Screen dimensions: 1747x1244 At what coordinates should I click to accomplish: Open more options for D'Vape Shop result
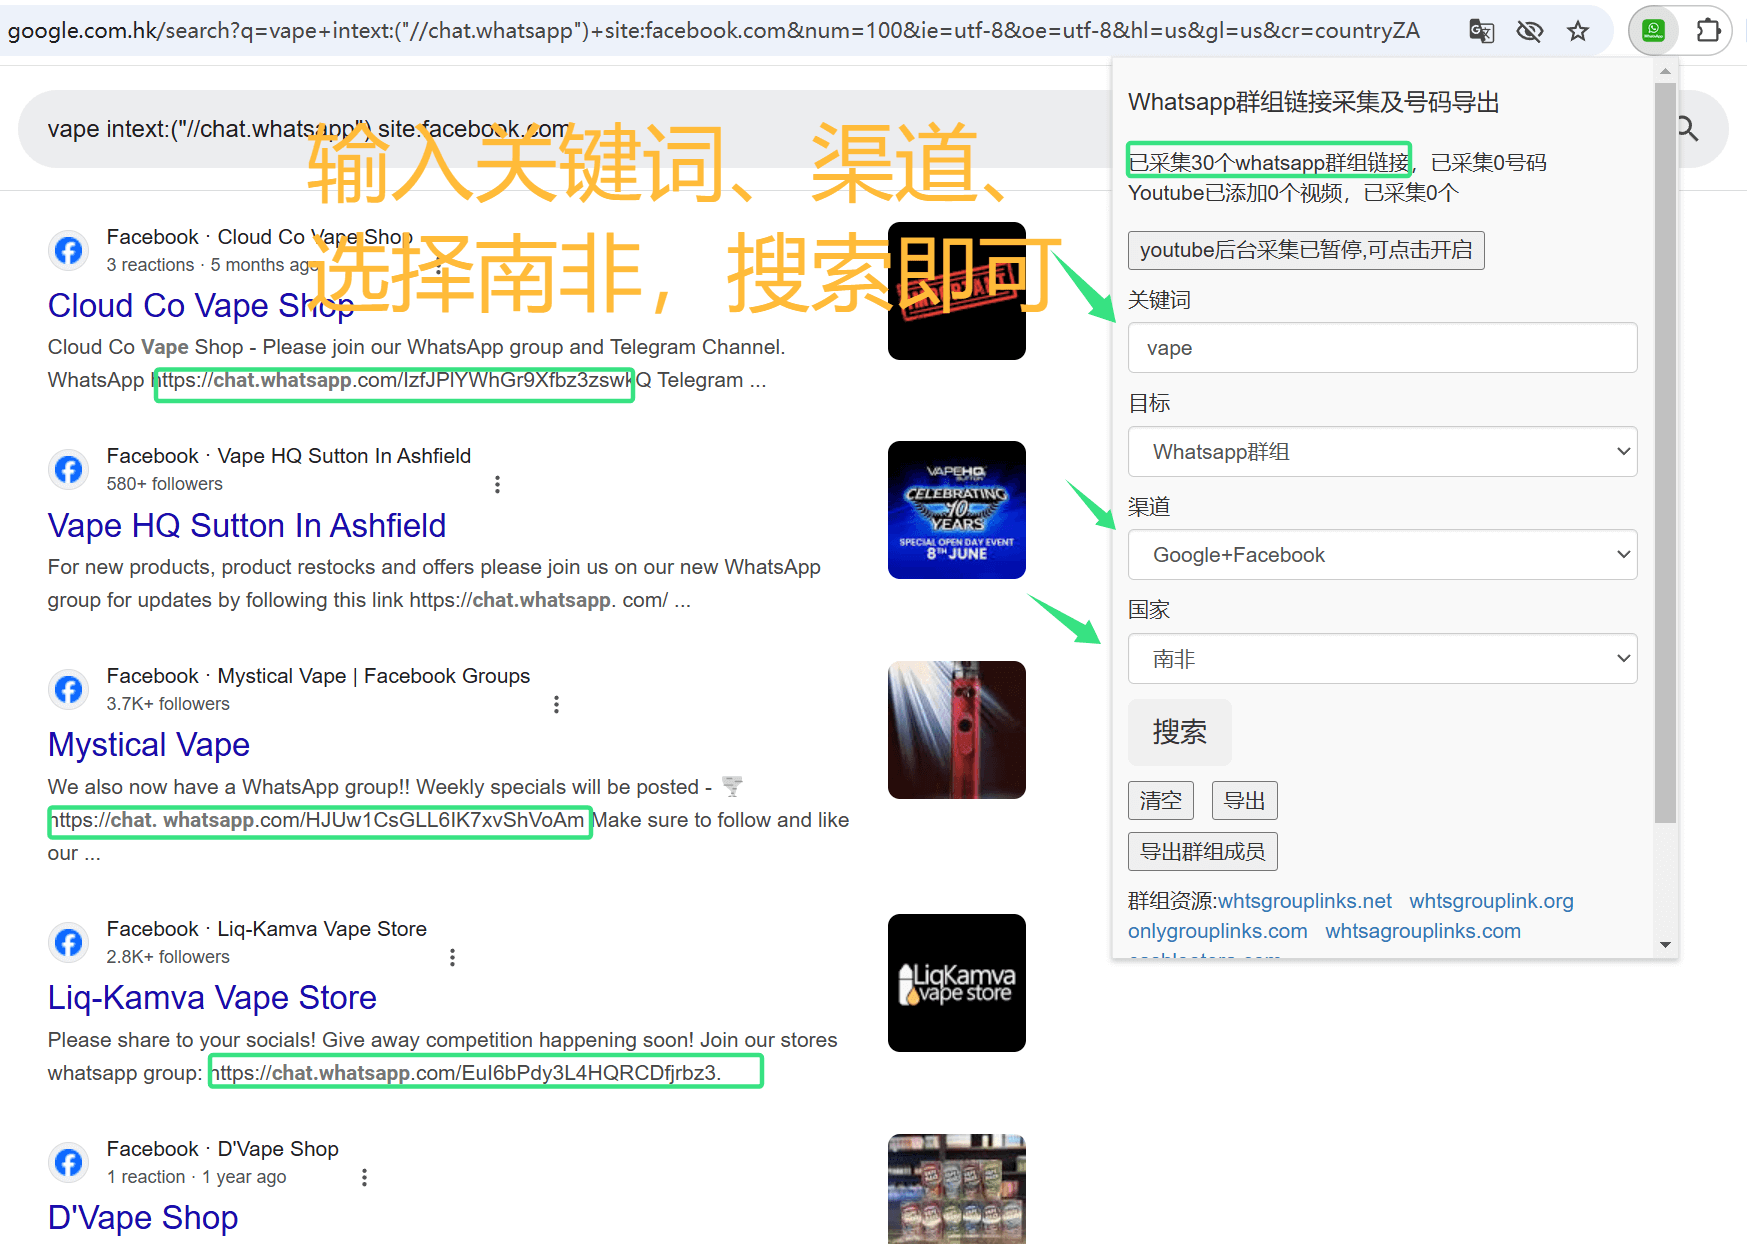[x=364, y=1177]
